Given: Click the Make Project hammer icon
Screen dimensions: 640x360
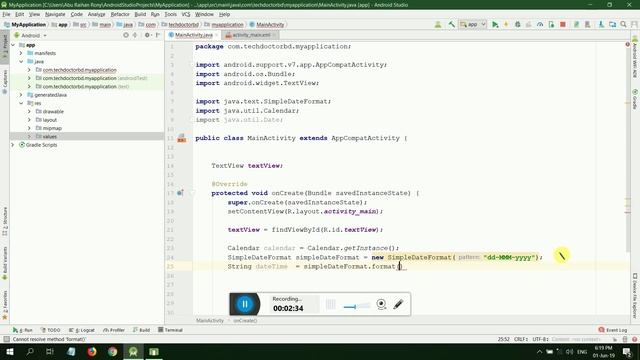Looking at the screenshot, I should point(451,24).
